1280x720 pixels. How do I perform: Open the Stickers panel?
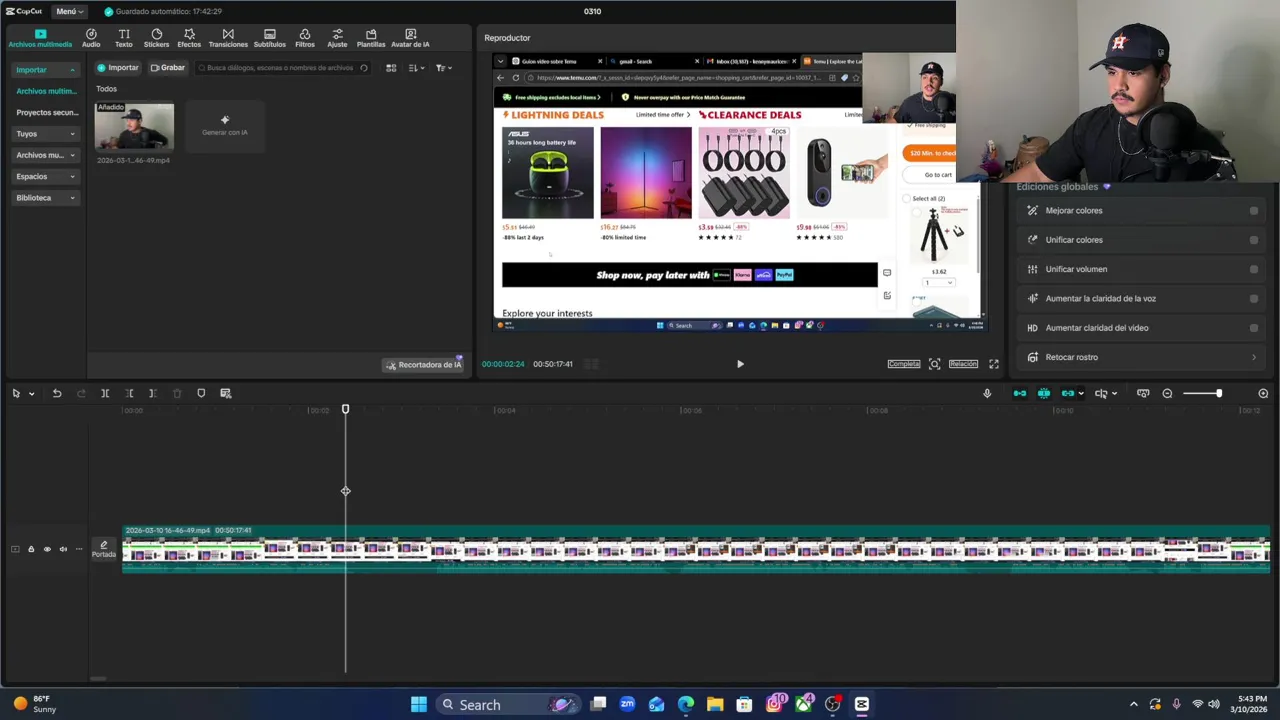156,38
